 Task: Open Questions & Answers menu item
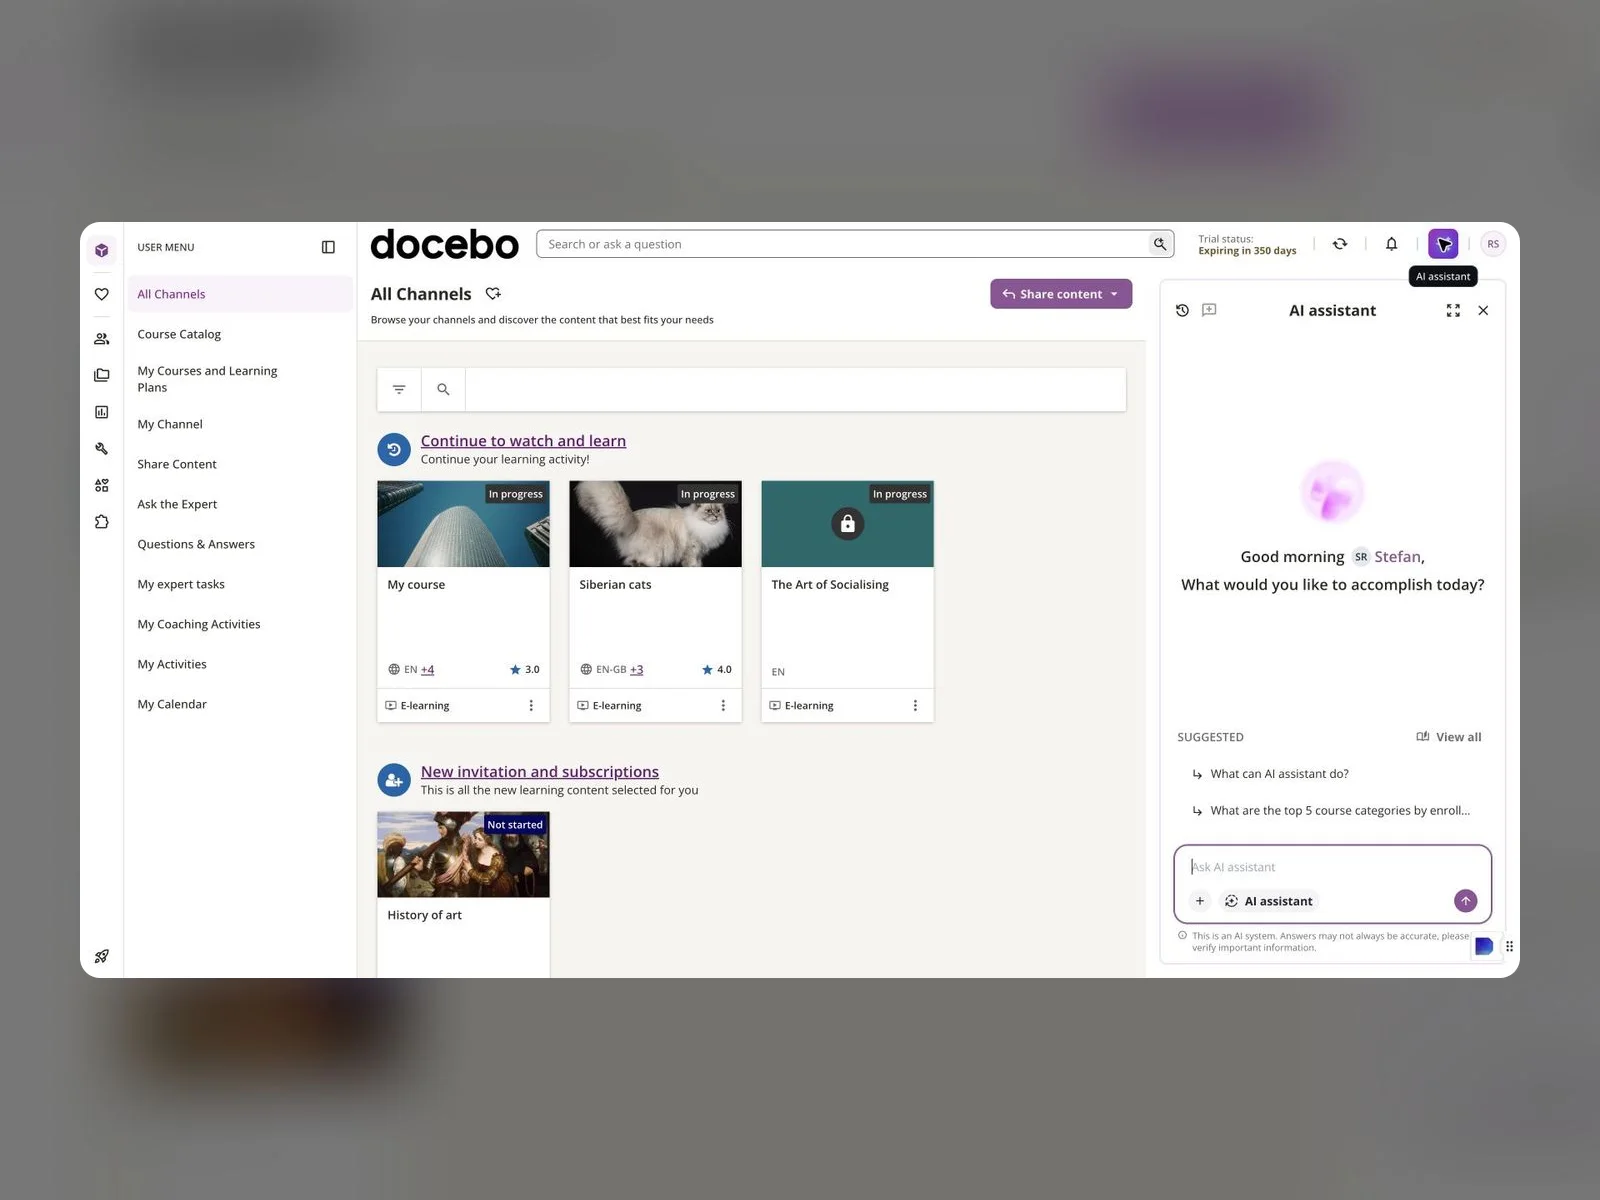[x=196, y=544]
